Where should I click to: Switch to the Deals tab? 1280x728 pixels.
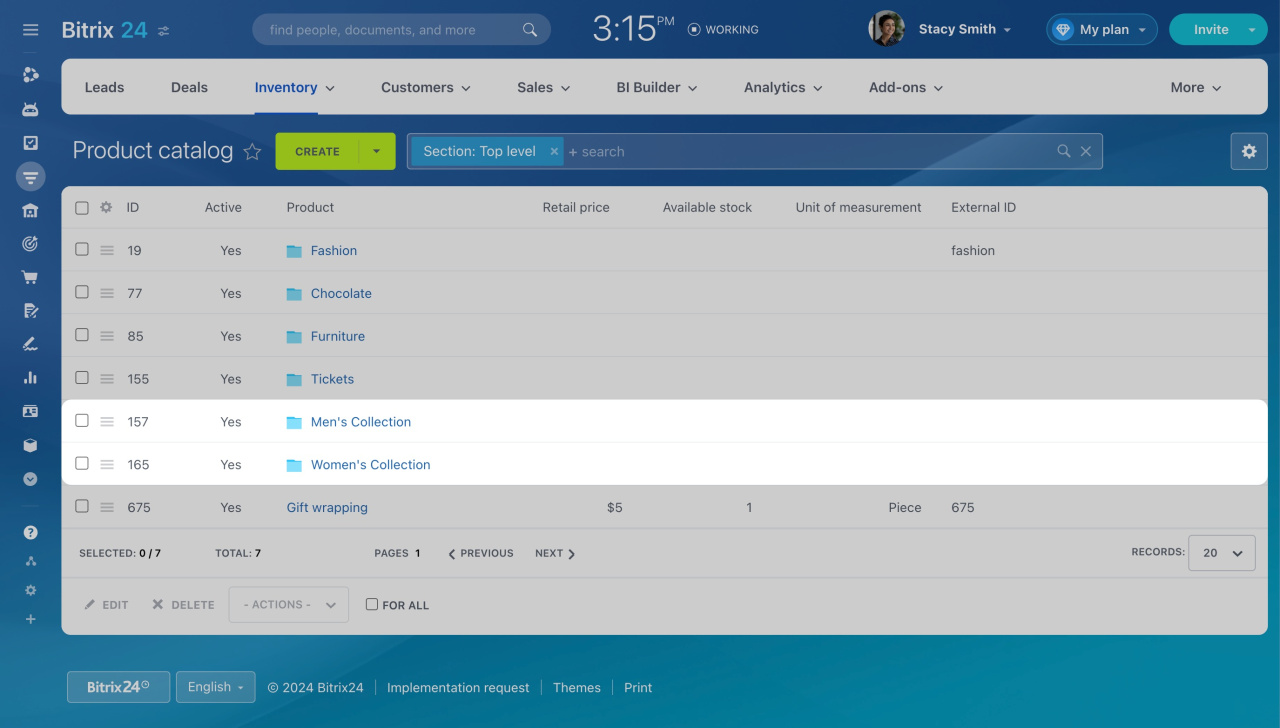[189, 88]
